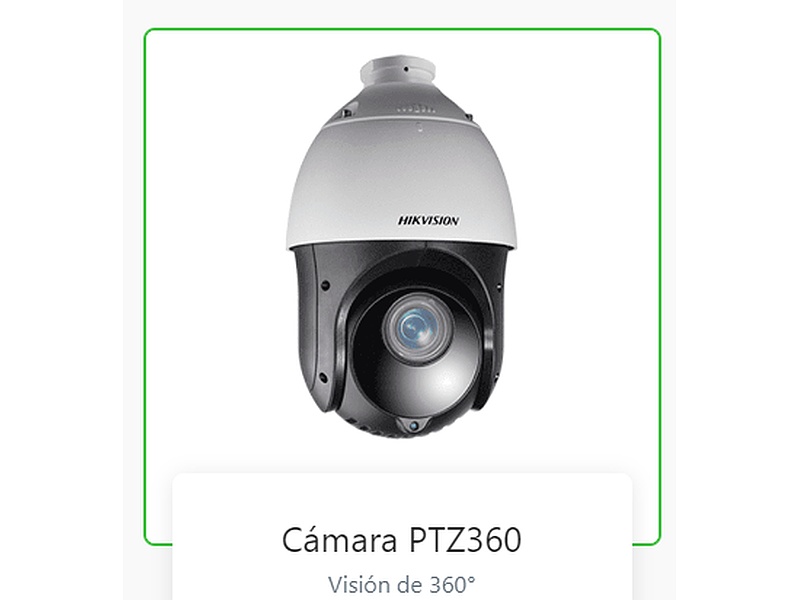Click the small sensor below the lens

(x=414, y=425)
